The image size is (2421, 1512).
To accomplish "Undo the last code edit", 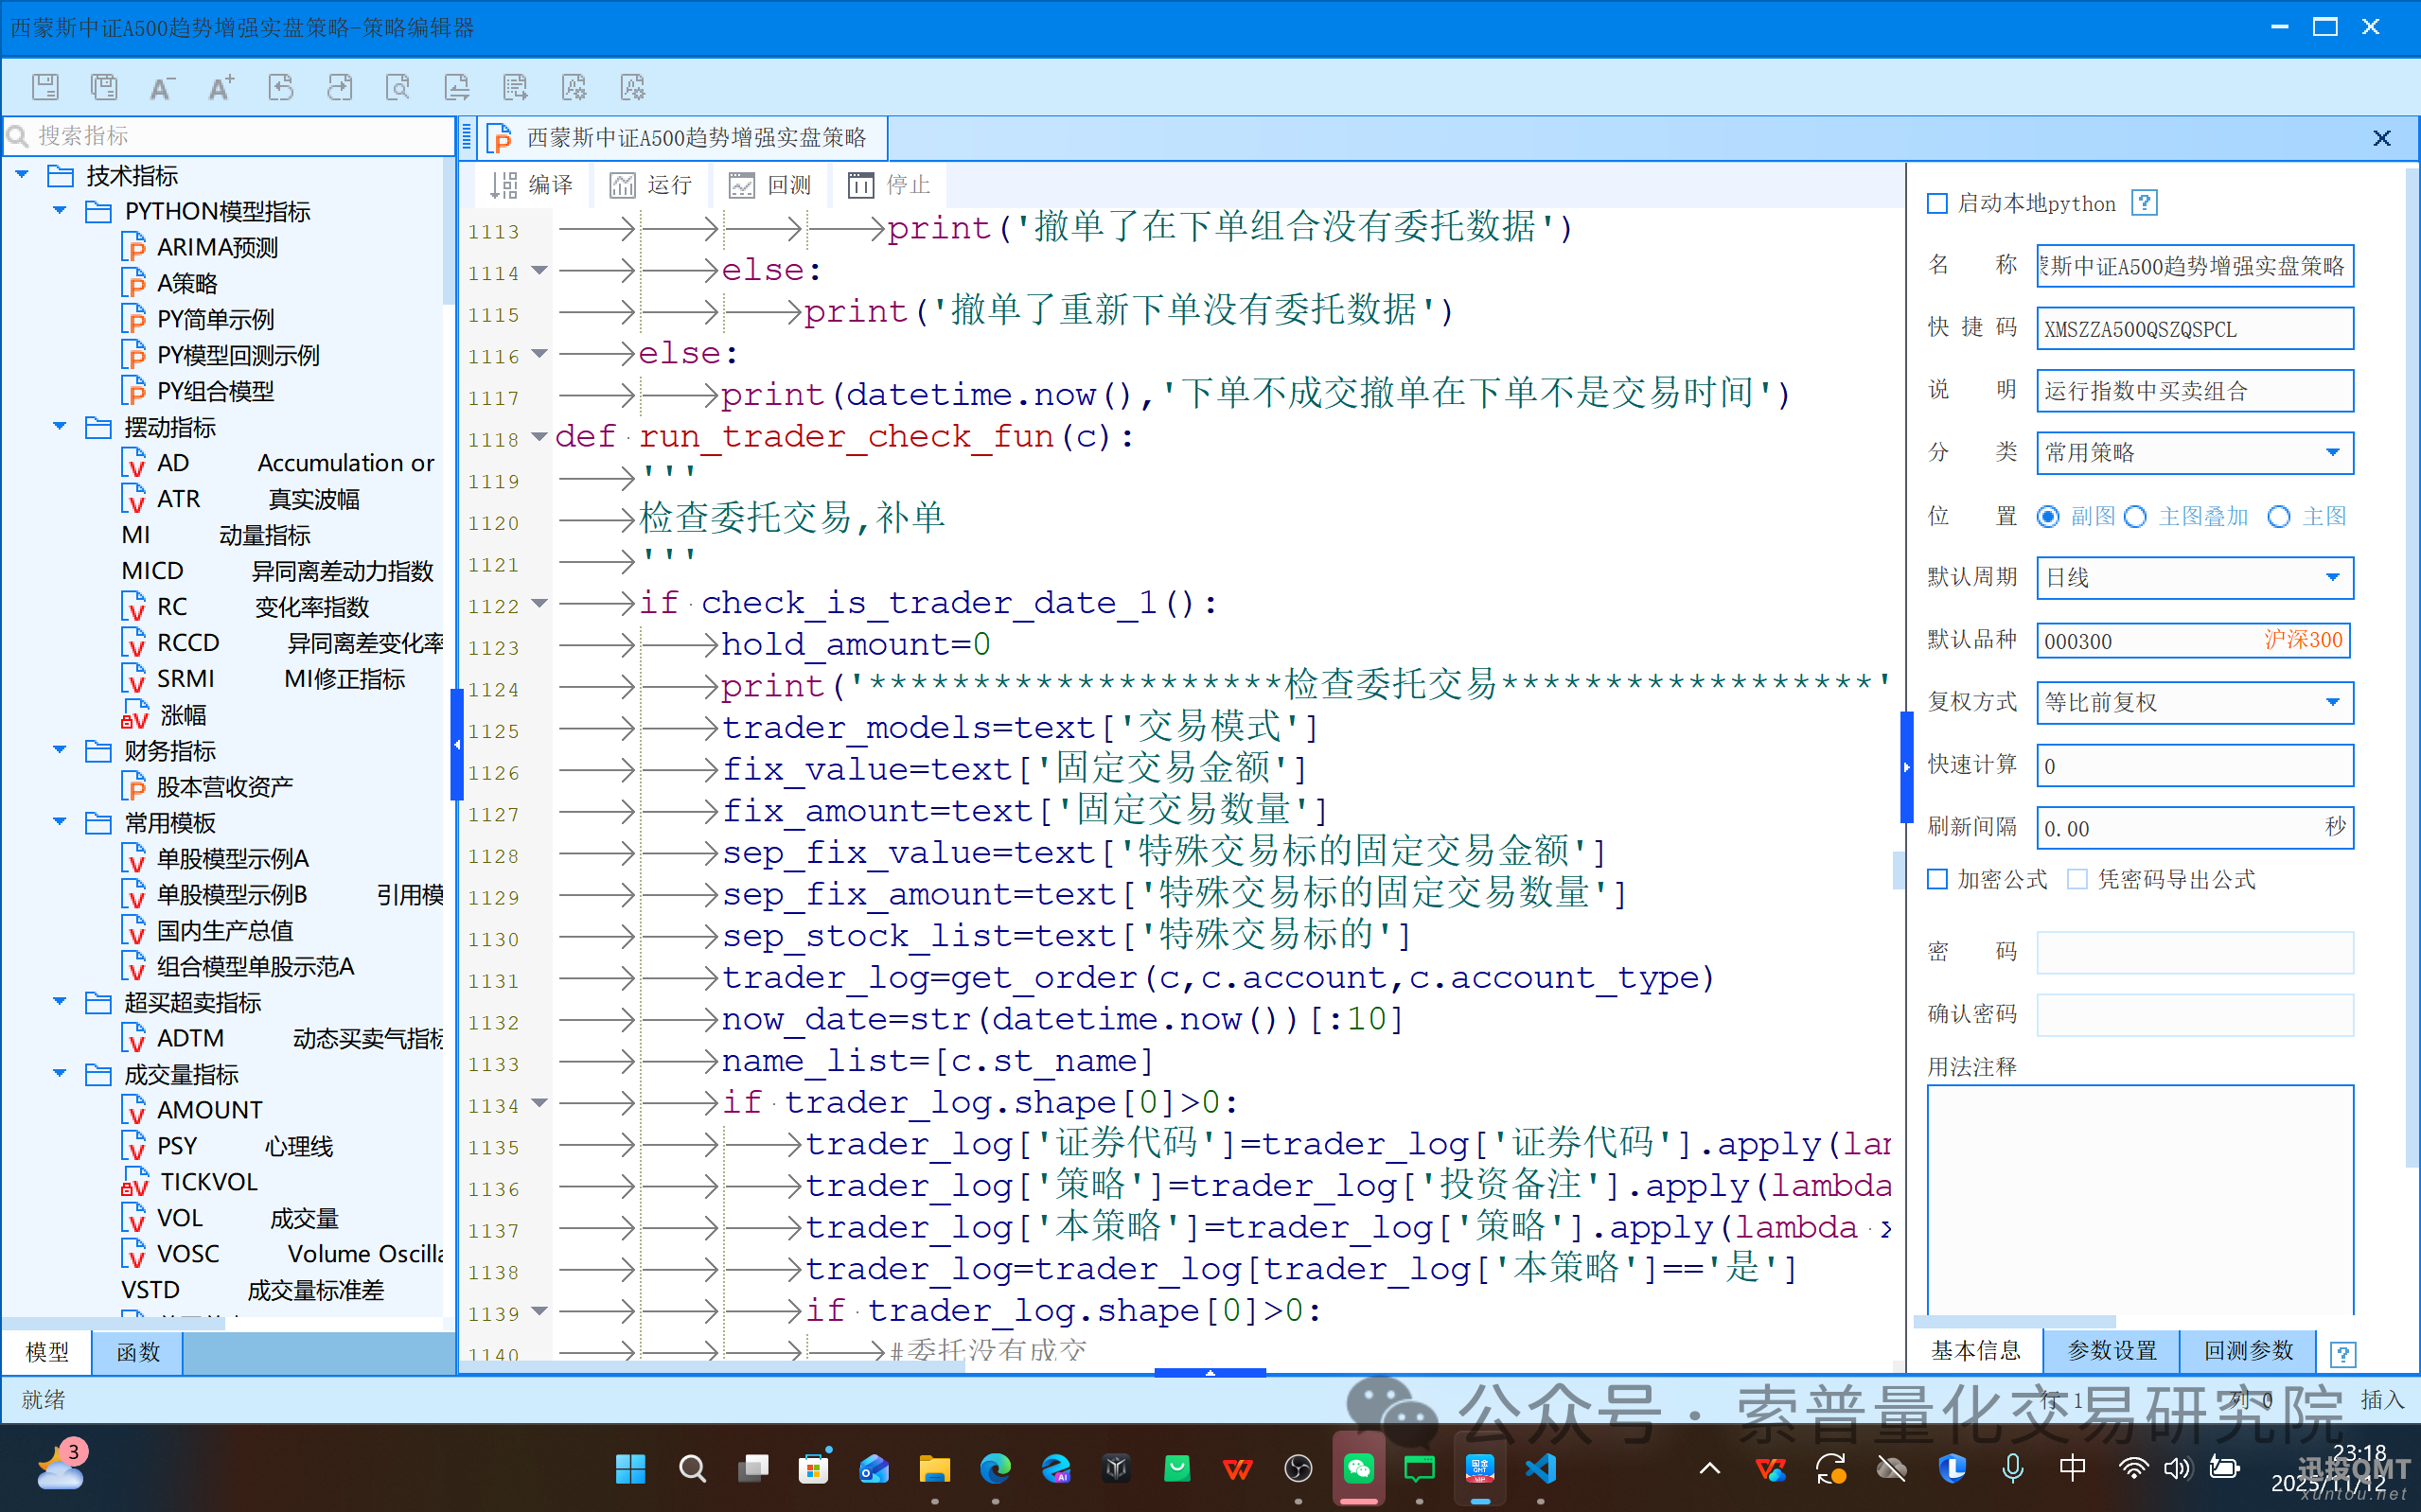I will [281, 87].
